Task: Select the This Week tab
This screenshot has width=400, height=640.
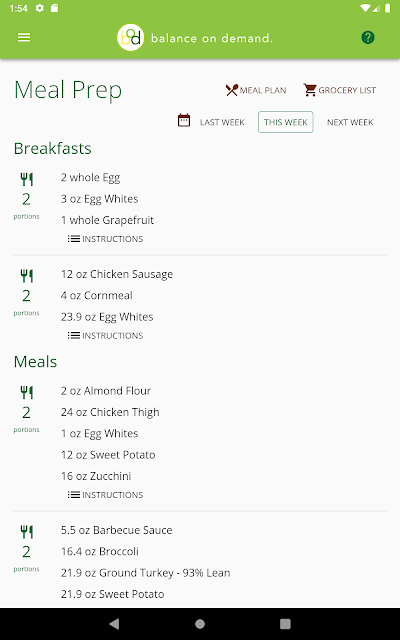Action: pos(286,122)
